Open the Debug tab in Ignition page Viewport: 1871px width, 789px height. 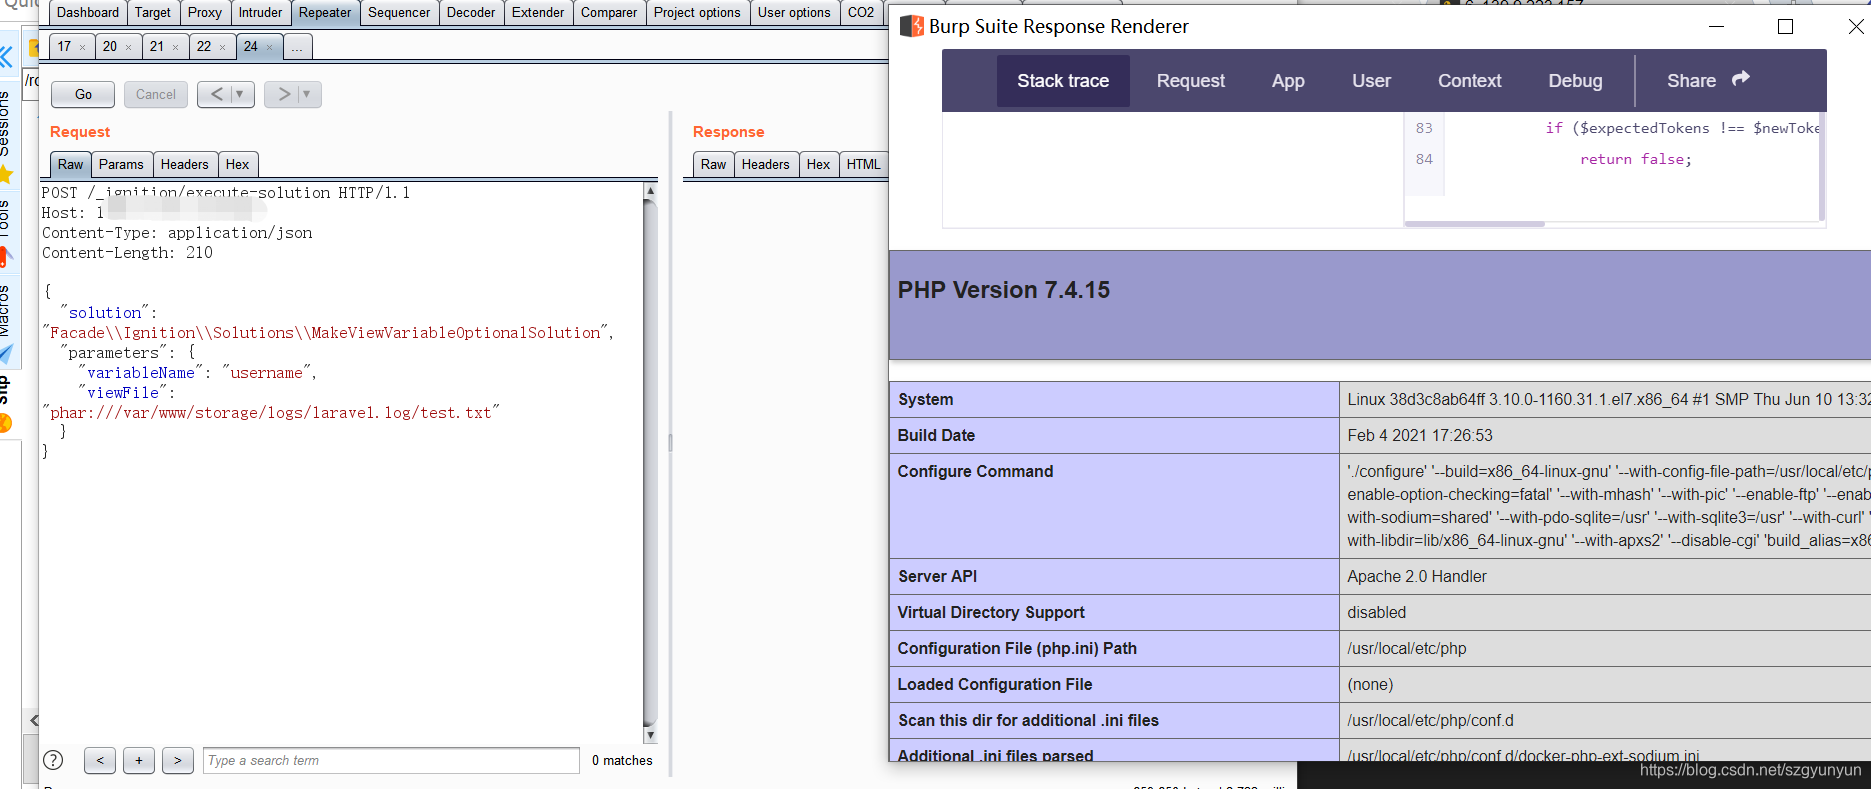(x=1576, y=81)
